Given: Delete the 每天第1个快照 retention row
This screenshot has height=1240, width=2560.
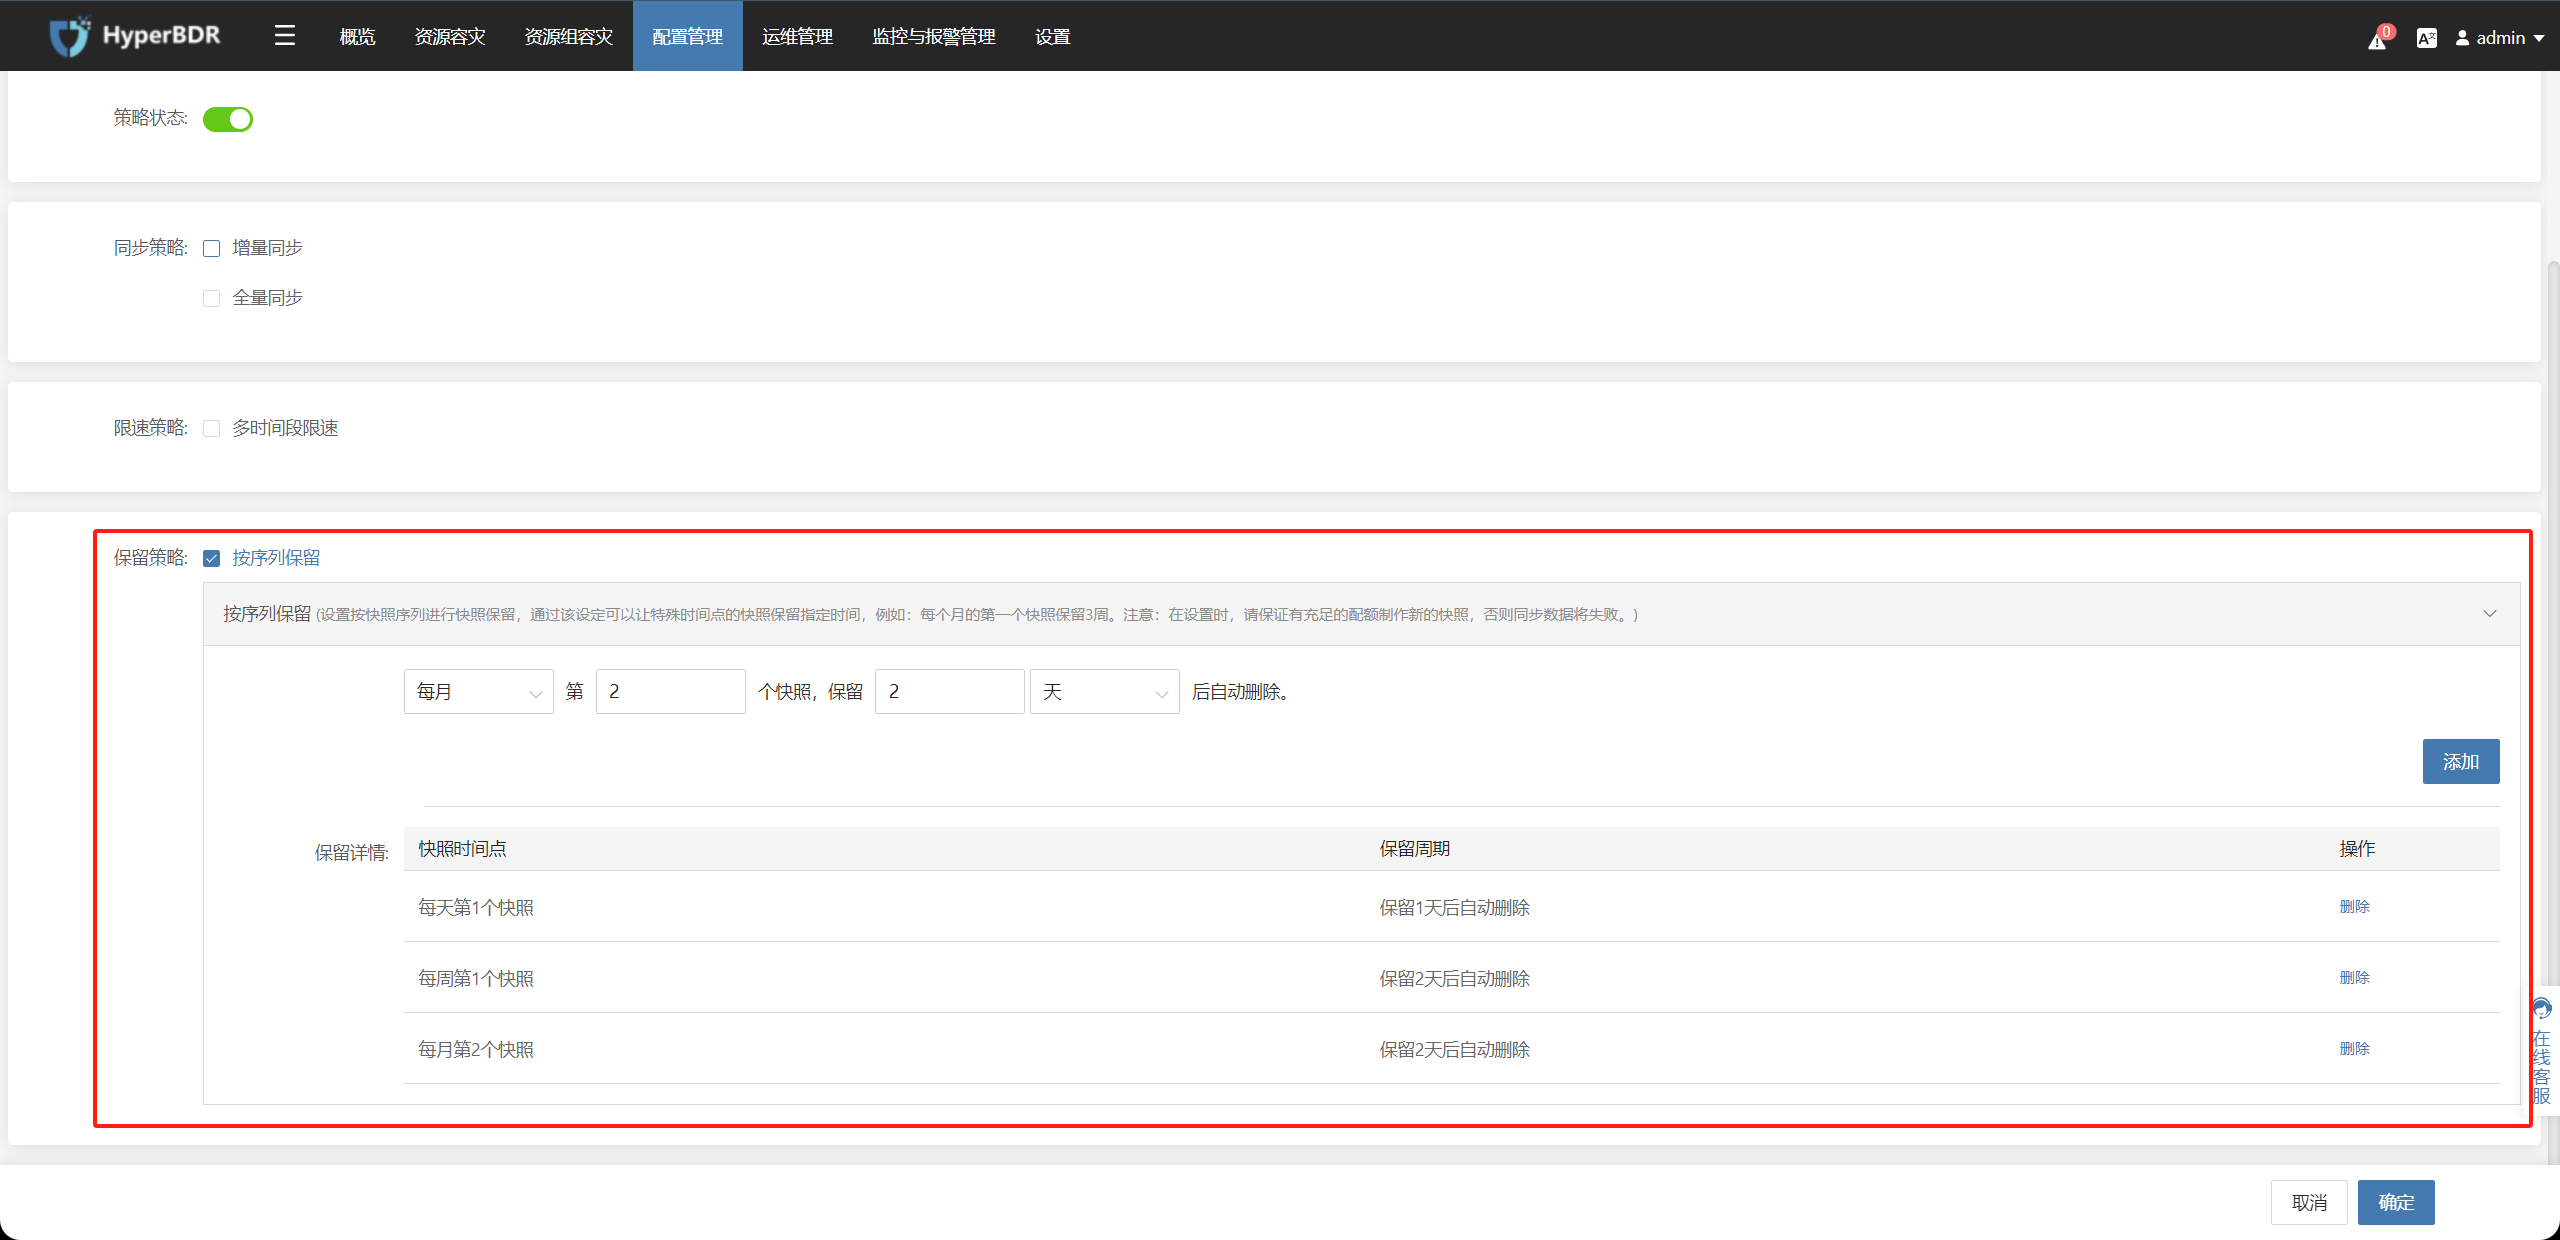Looking at the screenshot, I should [x=2354, y=906].
